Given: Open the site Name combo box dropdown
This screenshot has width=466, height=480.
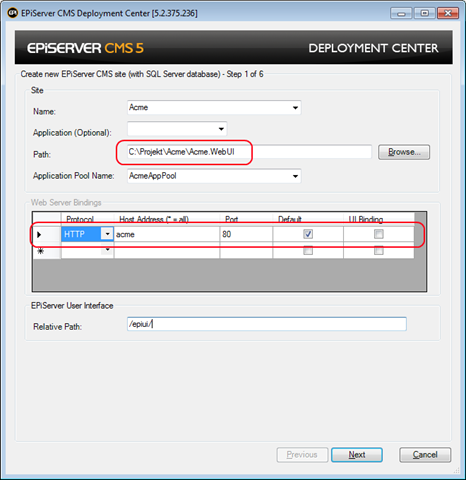Looking at the screenshot, I should [x=295, y=108].
